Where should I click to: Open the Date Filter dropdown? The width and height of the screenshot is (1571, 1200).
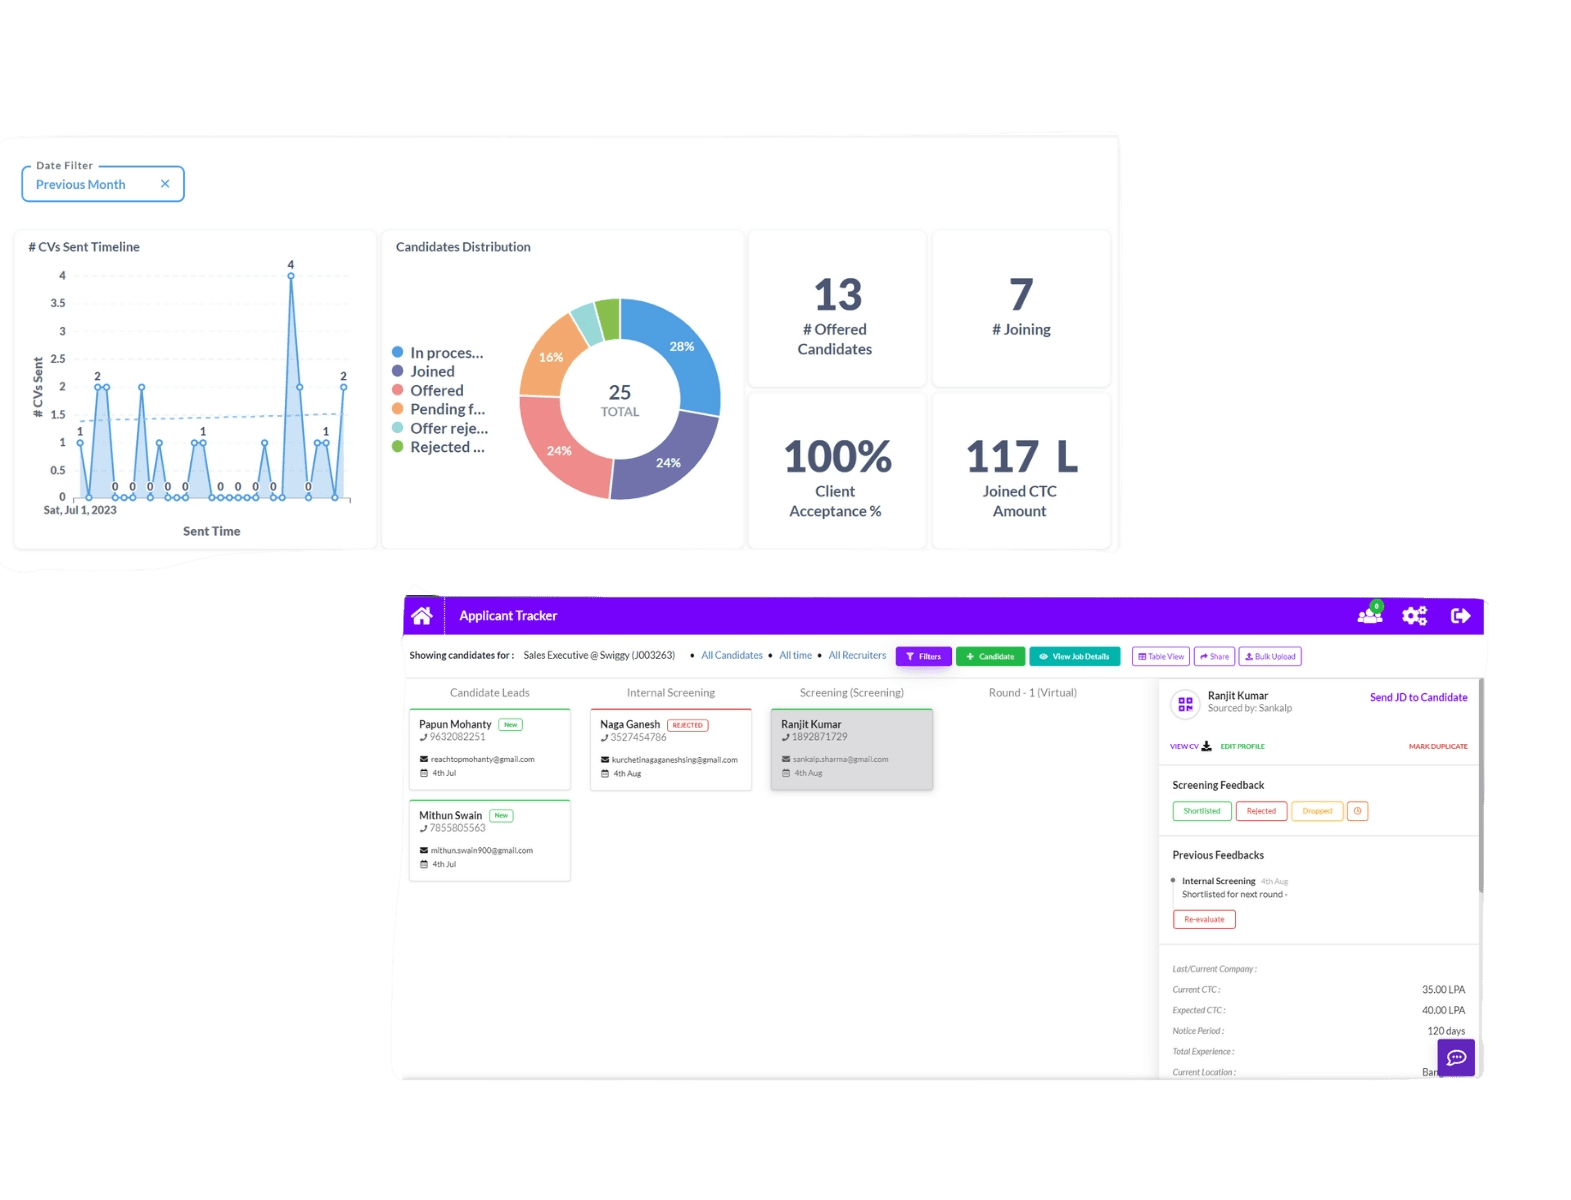click(x=103, y=184)
